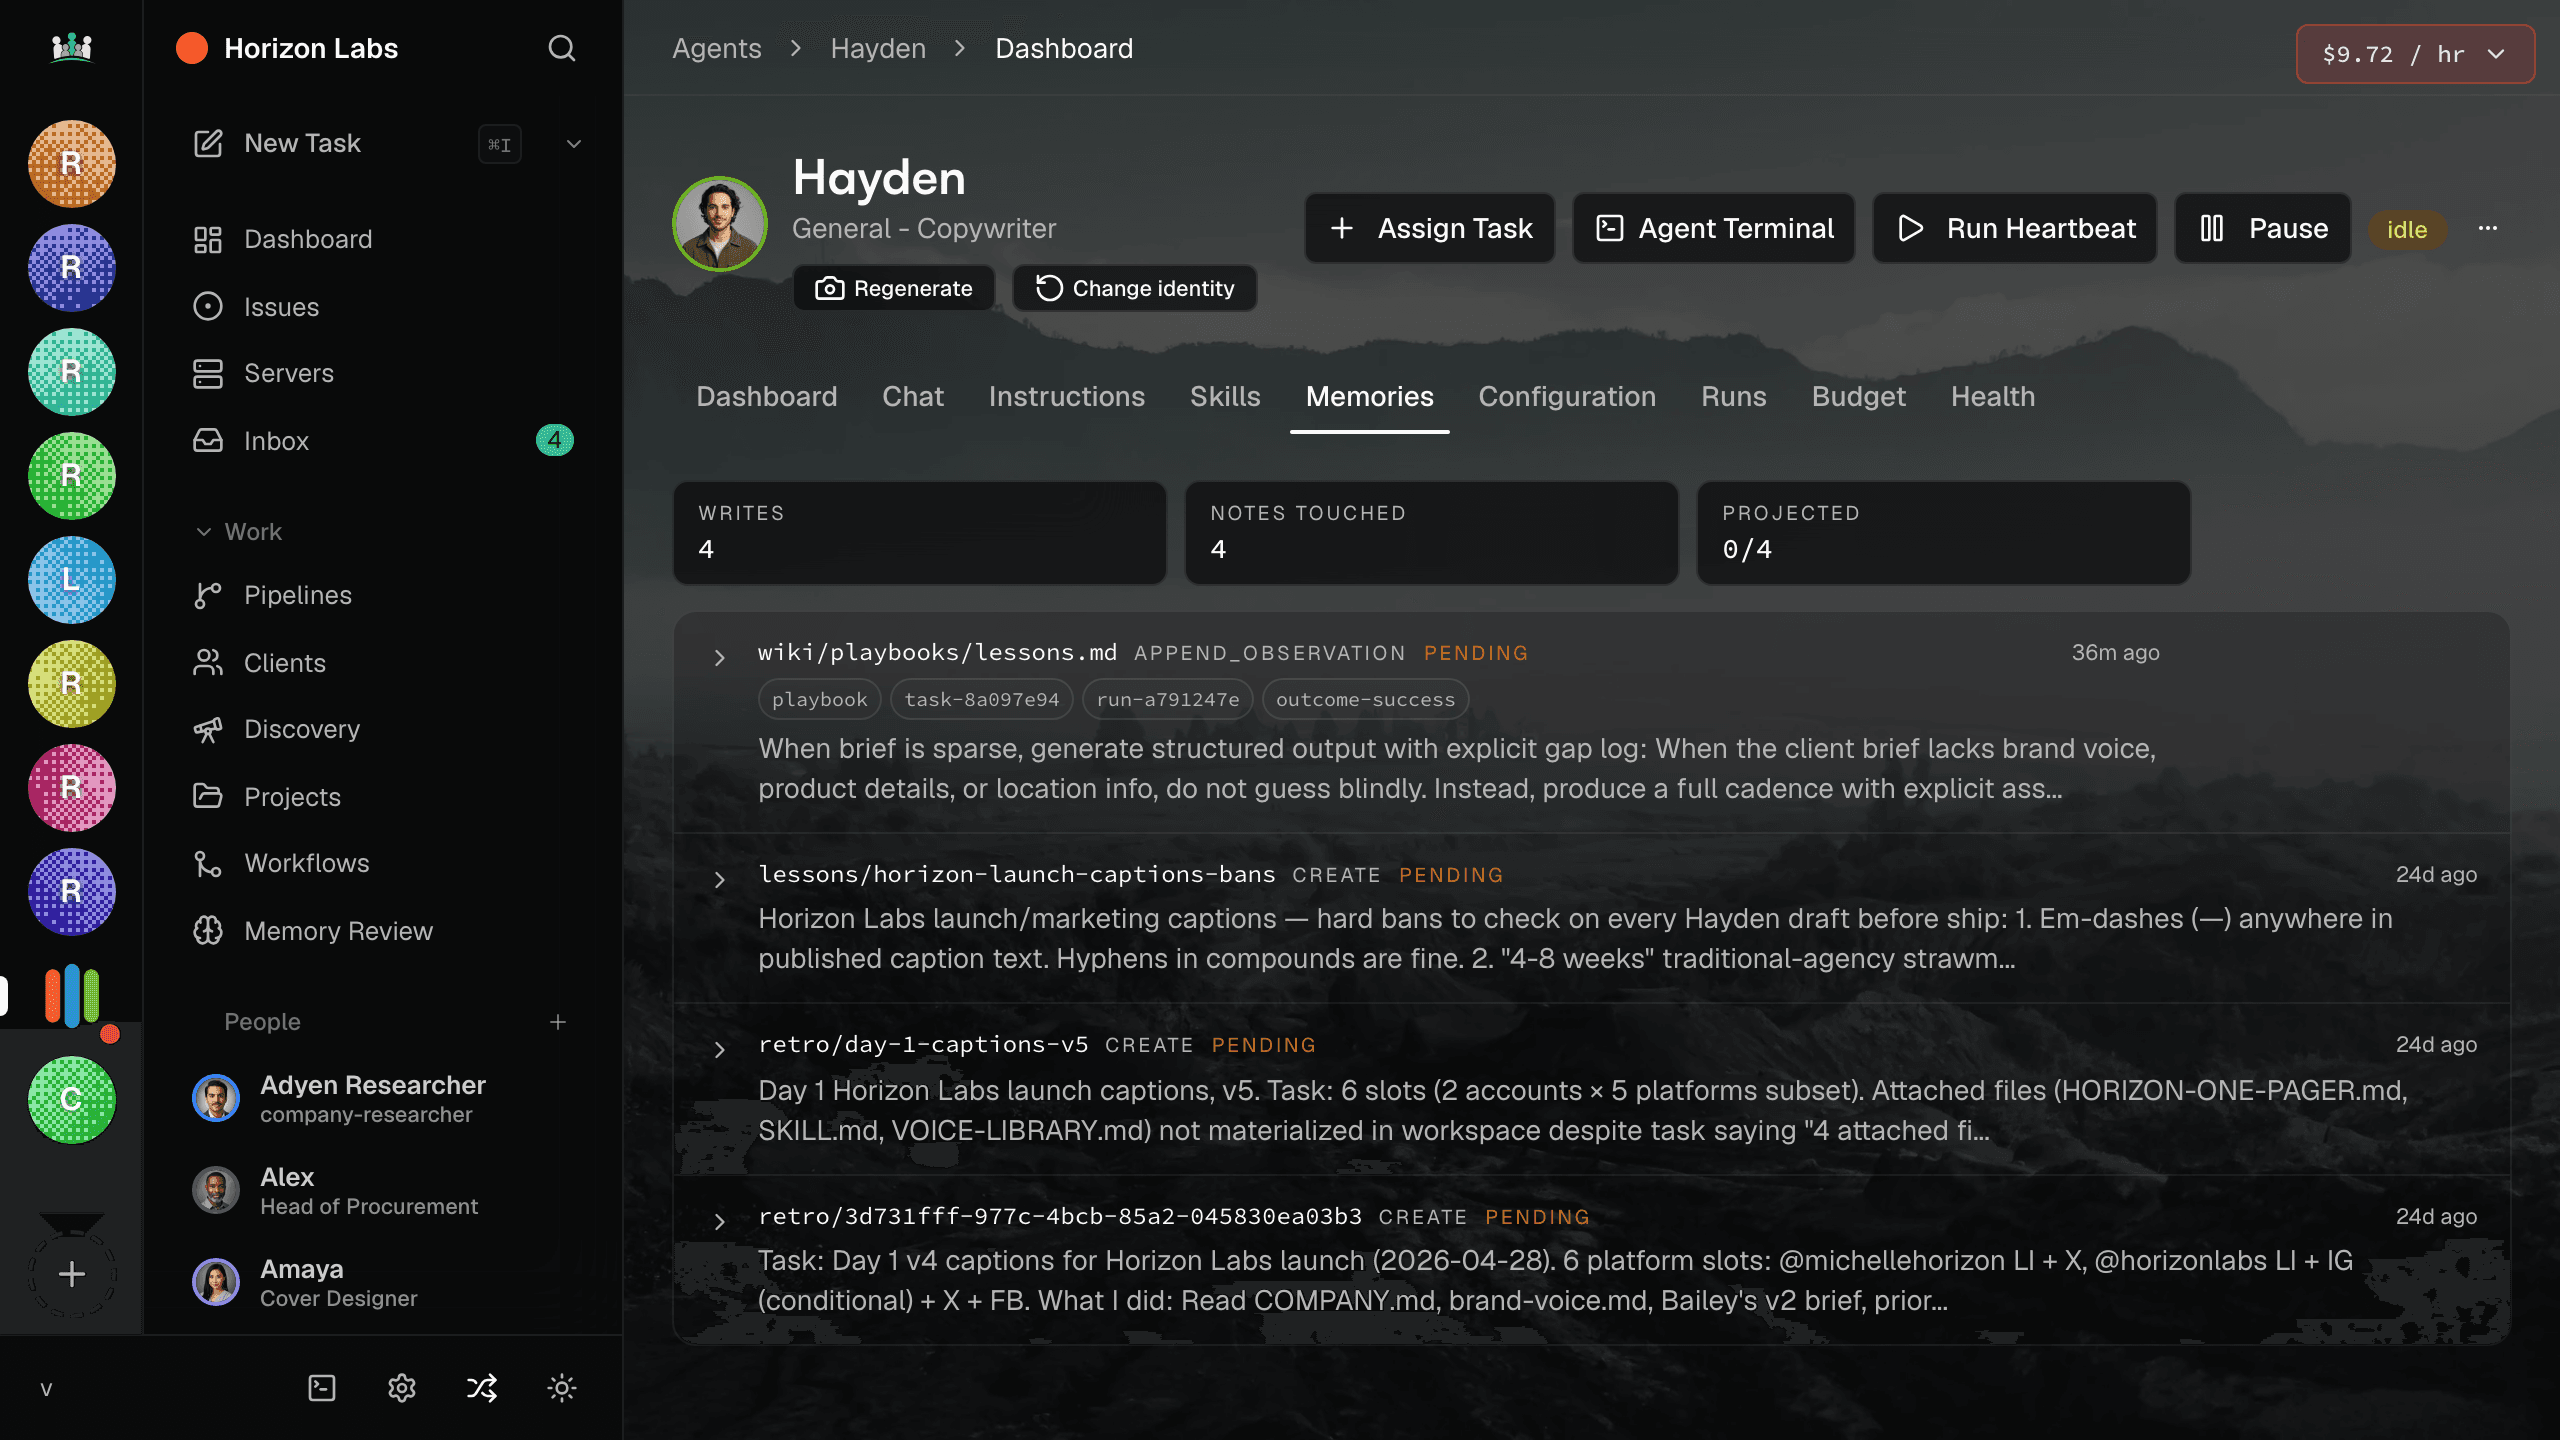Image resolution: width=2560 pixels, height=1440 pixels.
Task: Toggle light theme with the sun icon
Action: (562, 1388)
